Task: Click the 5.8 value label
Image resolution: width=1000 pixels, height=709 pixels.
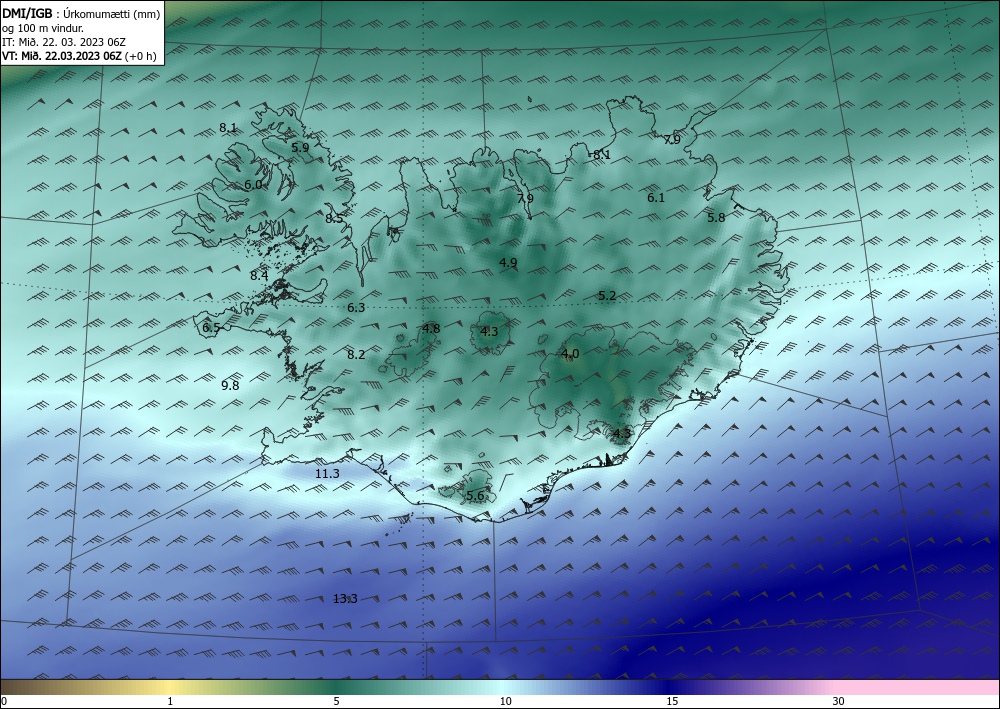Action: coord(716,218)
